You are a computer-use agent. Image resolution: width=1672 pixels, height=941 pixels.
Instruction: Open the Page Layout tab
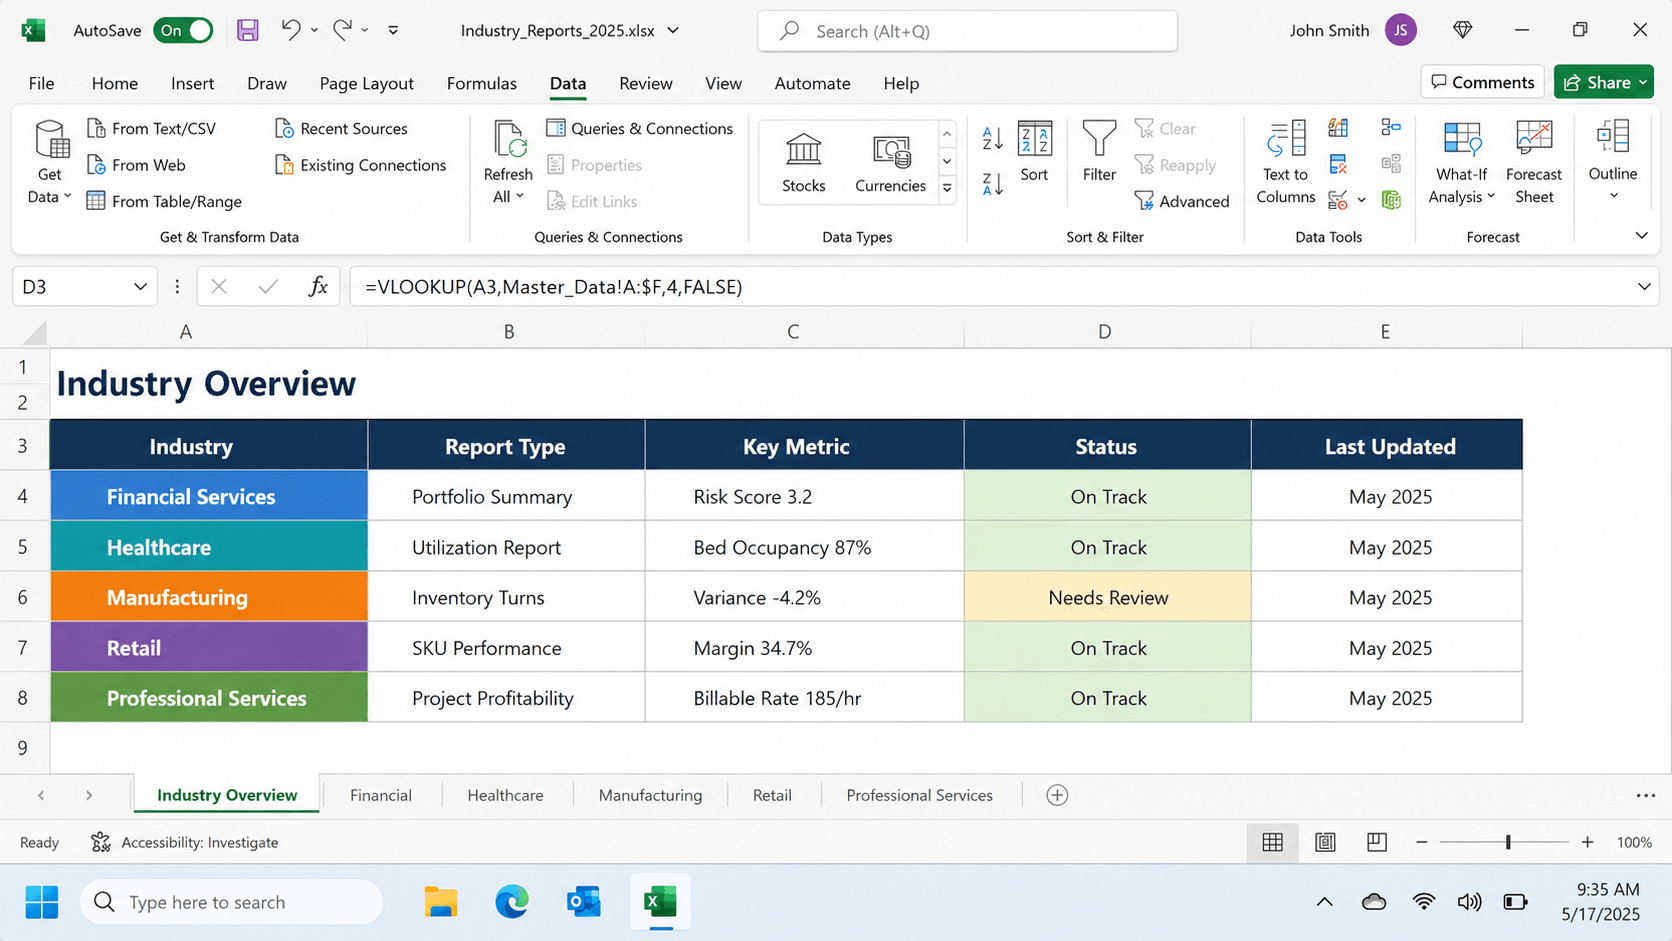366,83
